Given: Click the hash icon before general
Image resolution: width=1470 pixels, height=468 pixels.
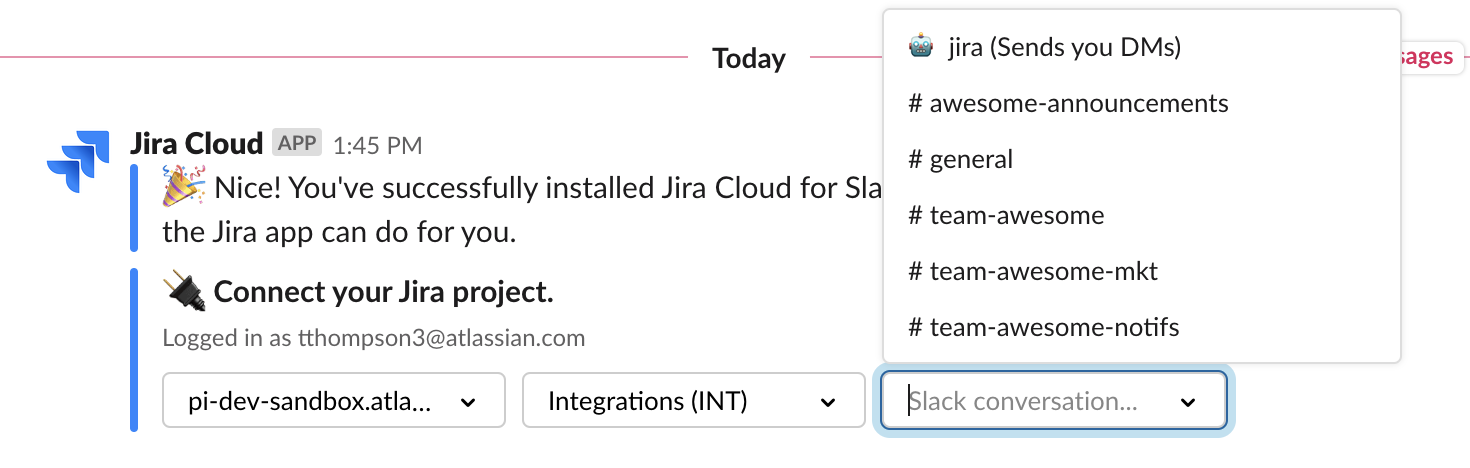Looking at the screenshot, I should [x=915, y=160].
